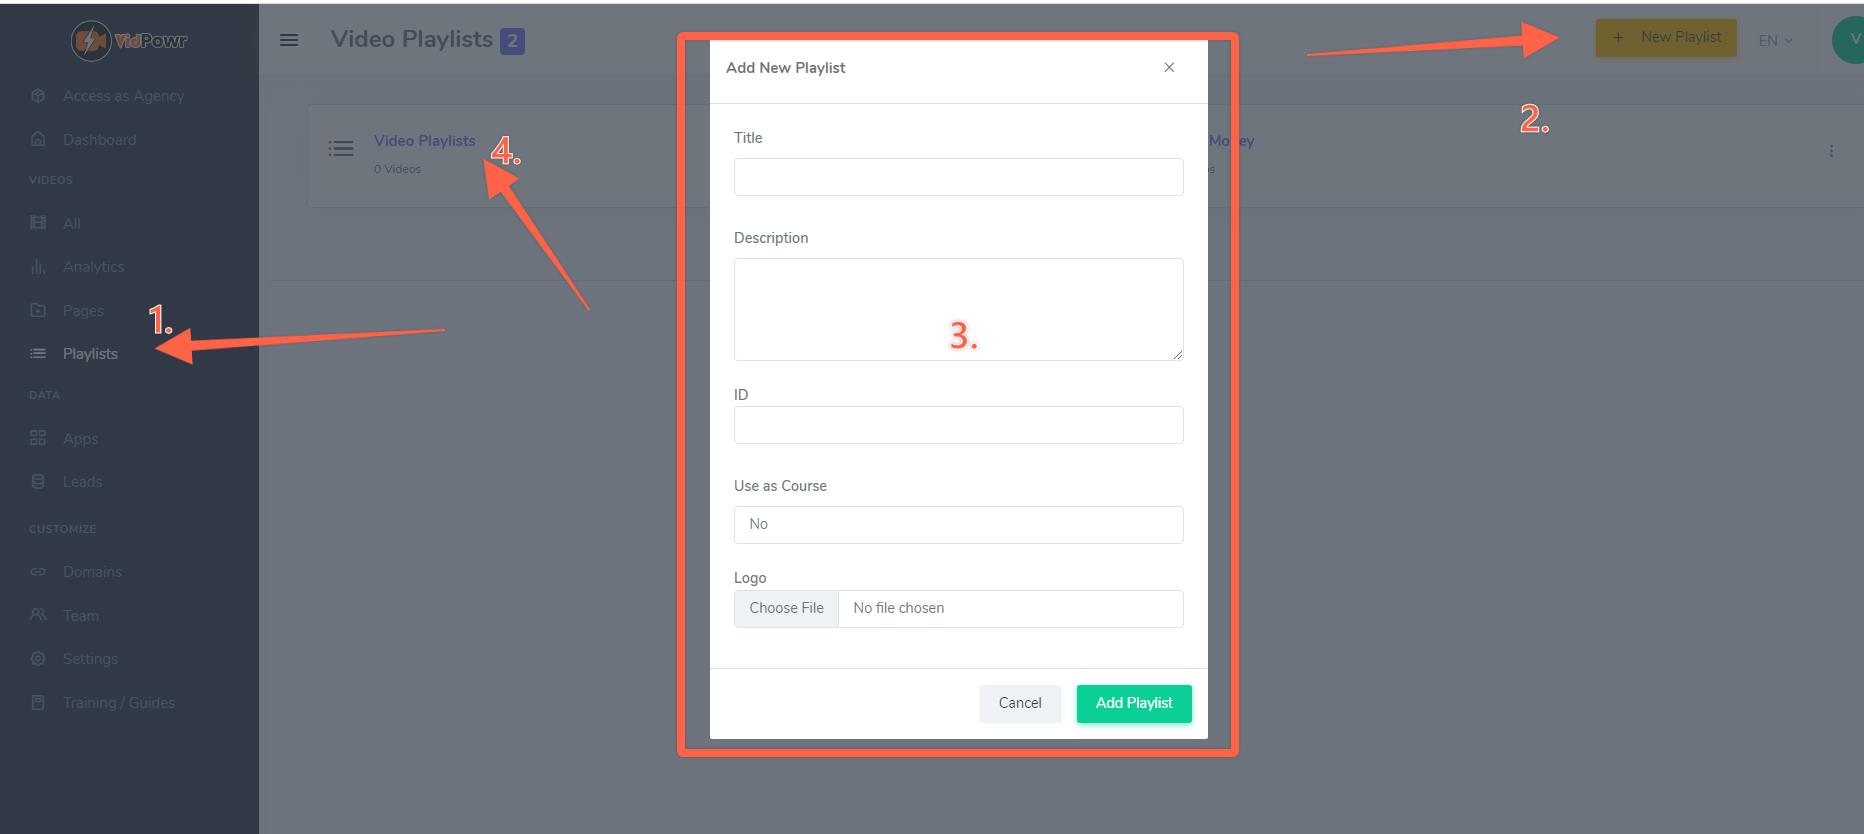Click the Team people icon
The width and height of the screenshot is (1864, 834).
coord(38,614)
